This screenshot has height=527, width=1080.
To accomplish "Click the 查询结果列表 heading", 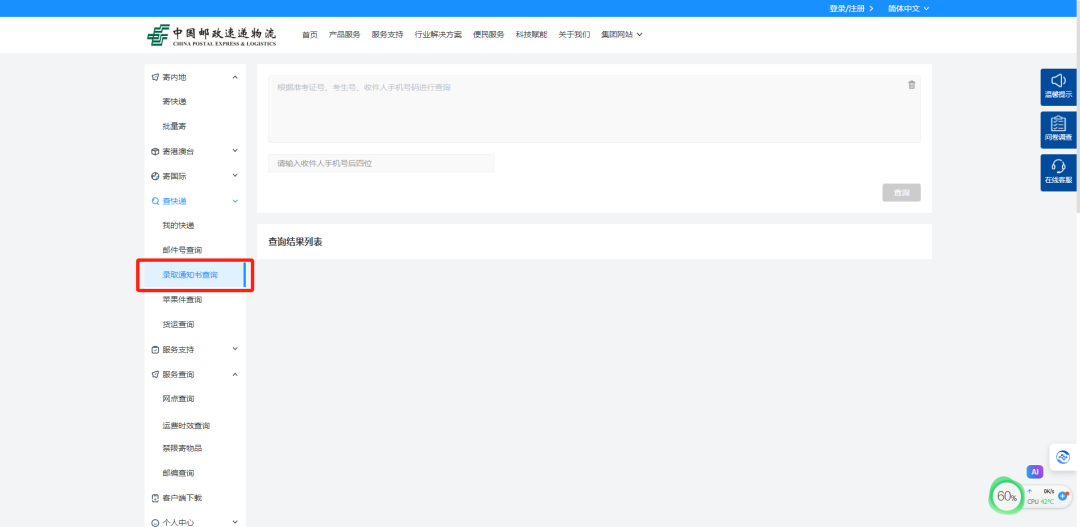I will pyautogui.click(x=295, y=242).
